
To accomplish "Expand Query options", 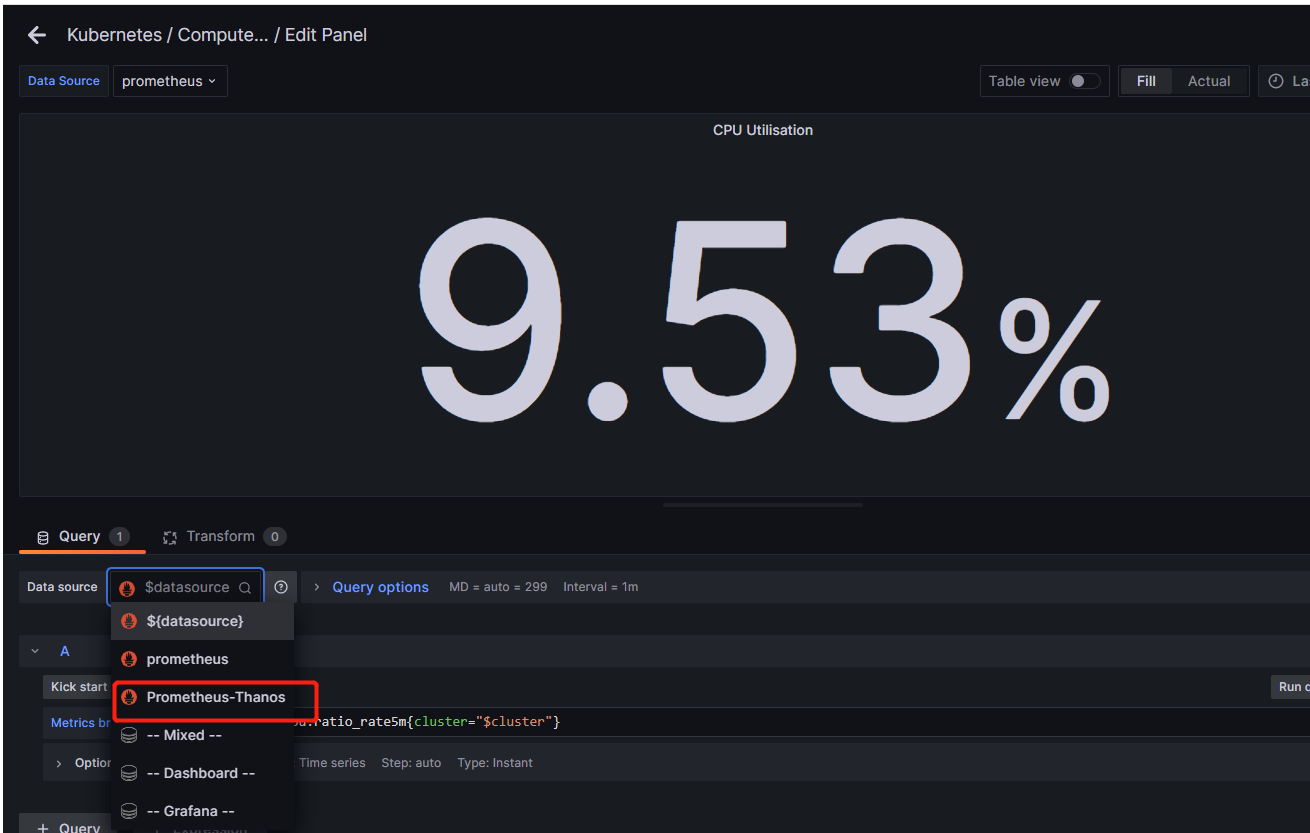I will (317, 587).
